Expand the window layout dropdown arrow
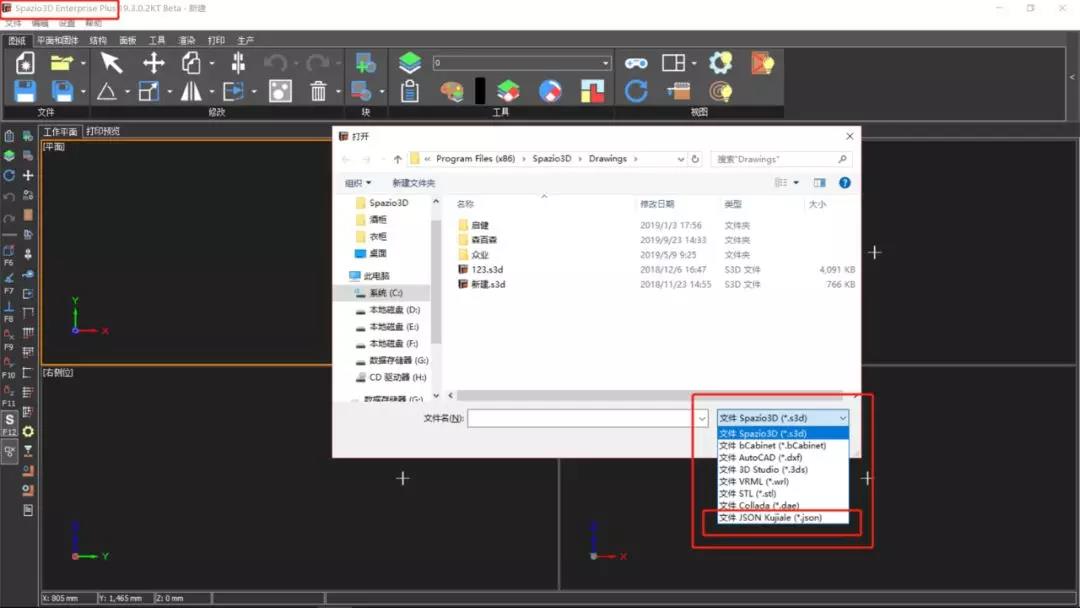The height and width of the screenshot is (608, 1080). coord(694,63)
